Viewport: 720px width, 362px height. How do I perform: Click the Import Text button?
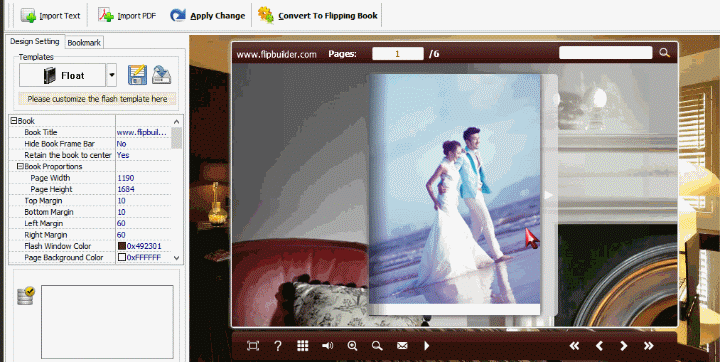[51, 16]
